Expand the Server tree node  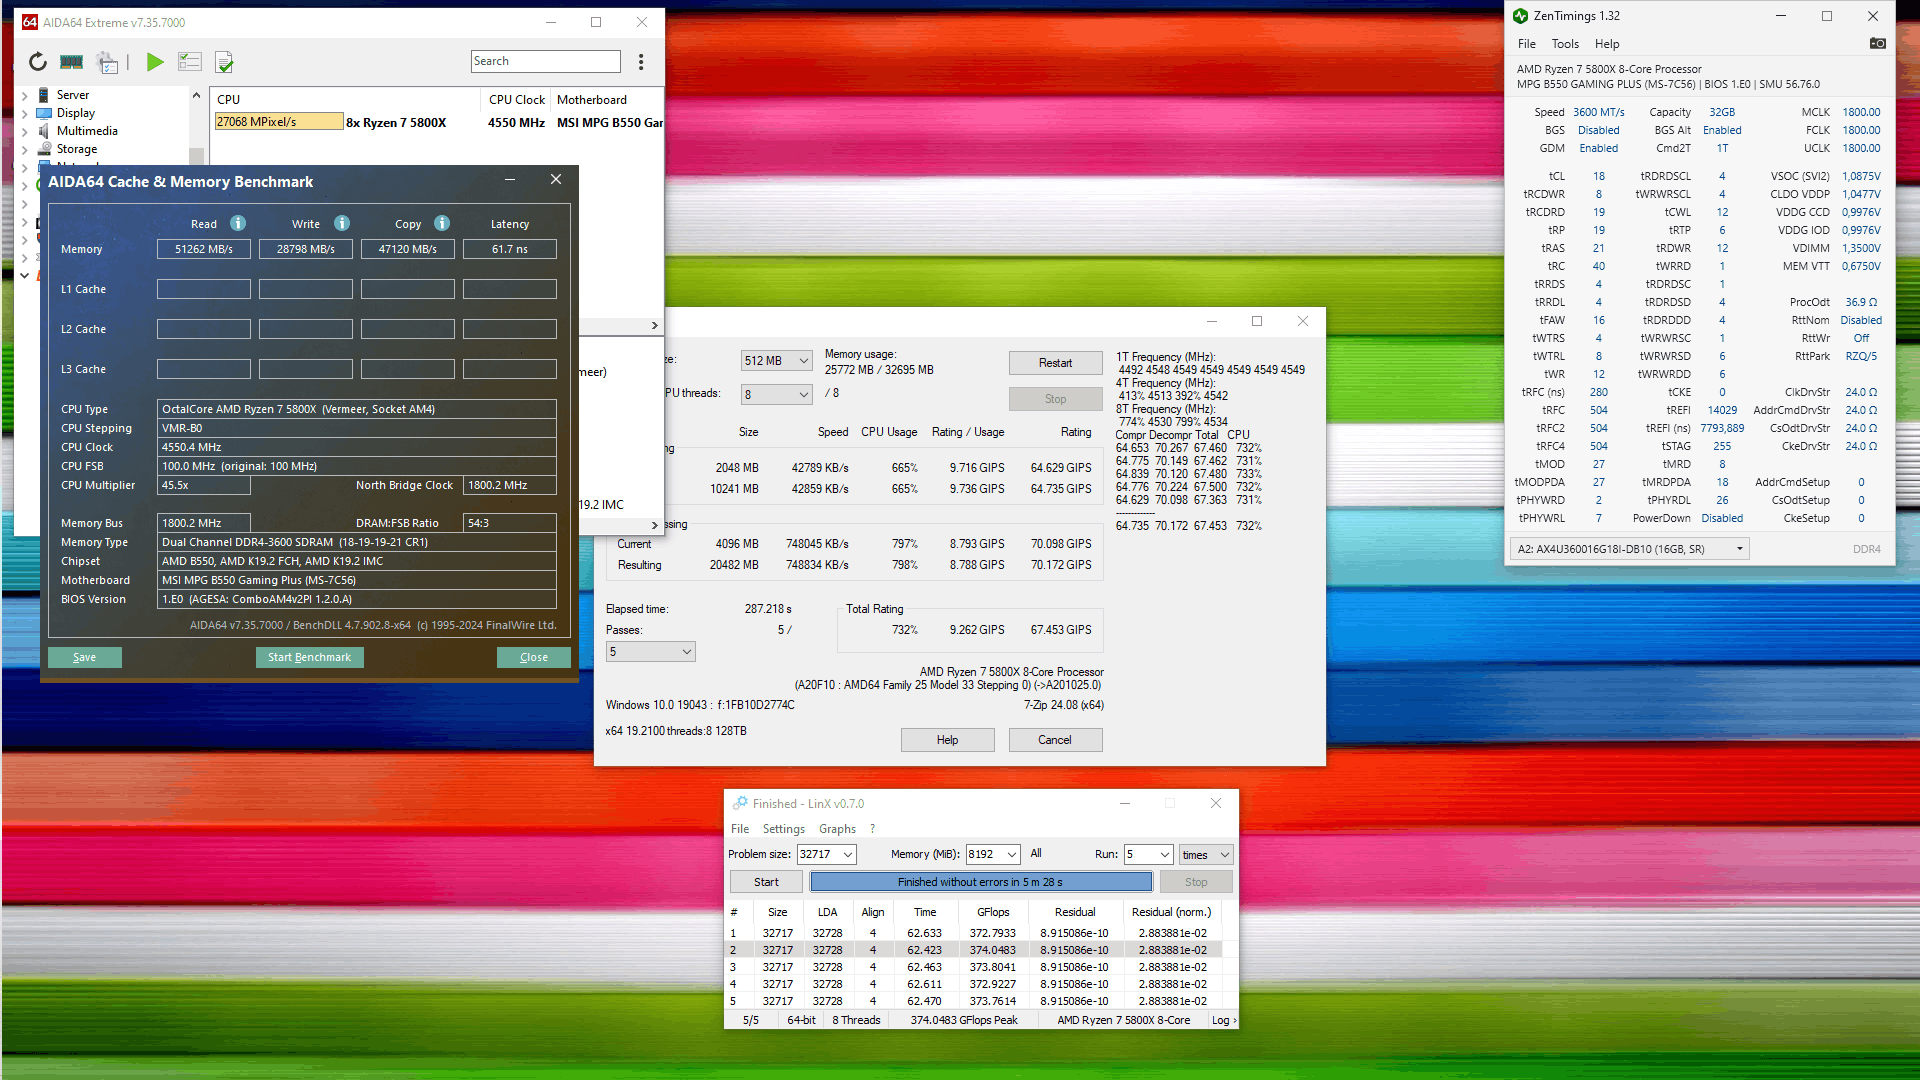tap(24, 96)
